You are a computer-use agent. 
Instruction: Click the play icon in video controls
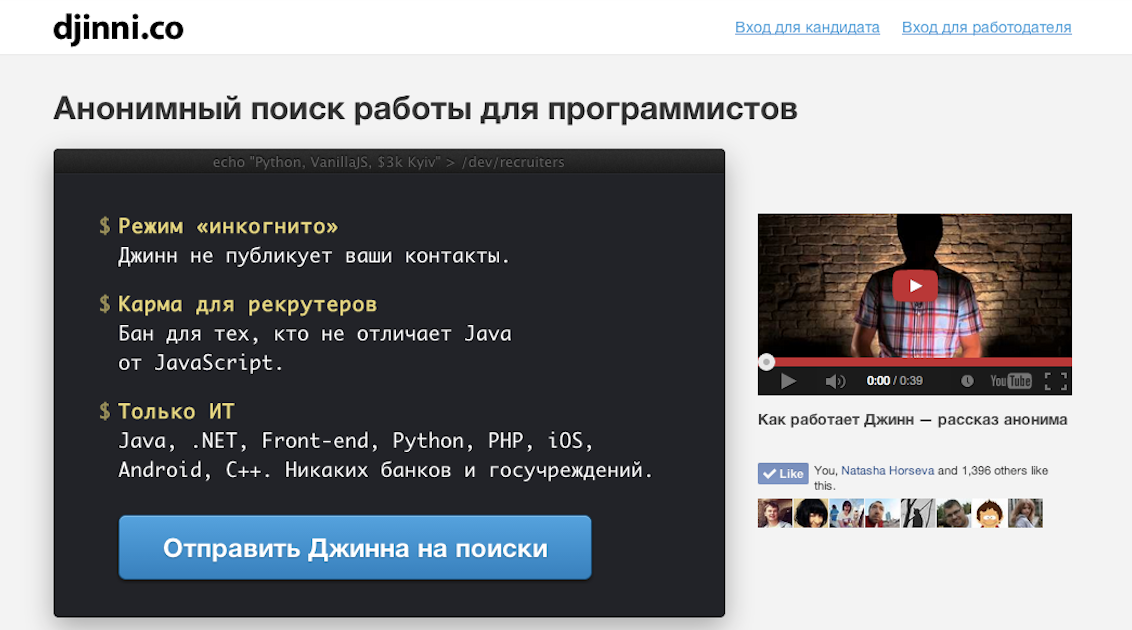tap(788, 381)
